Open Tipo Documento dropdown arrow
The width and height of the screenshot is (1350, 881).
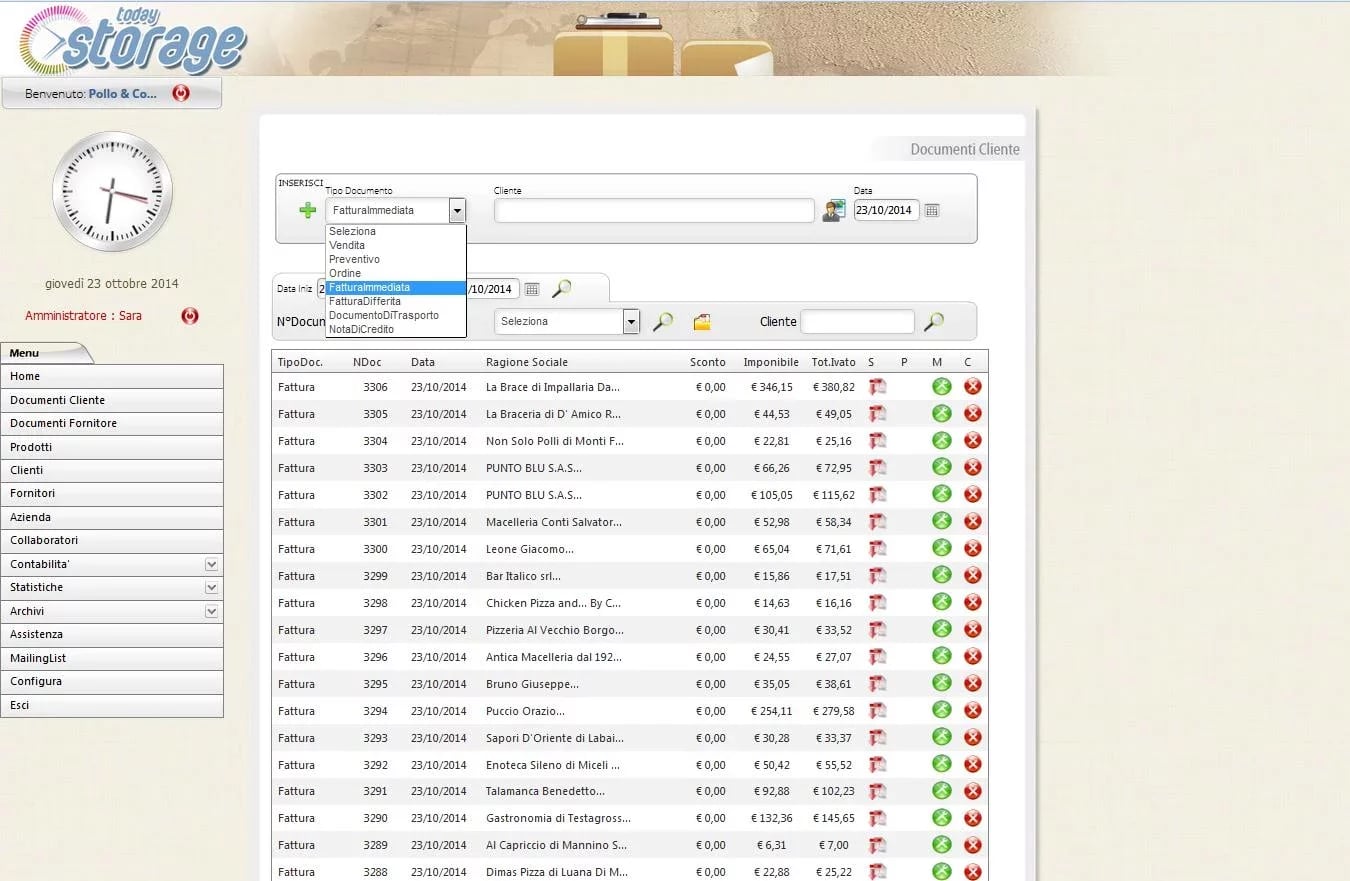tap(457, 210)
